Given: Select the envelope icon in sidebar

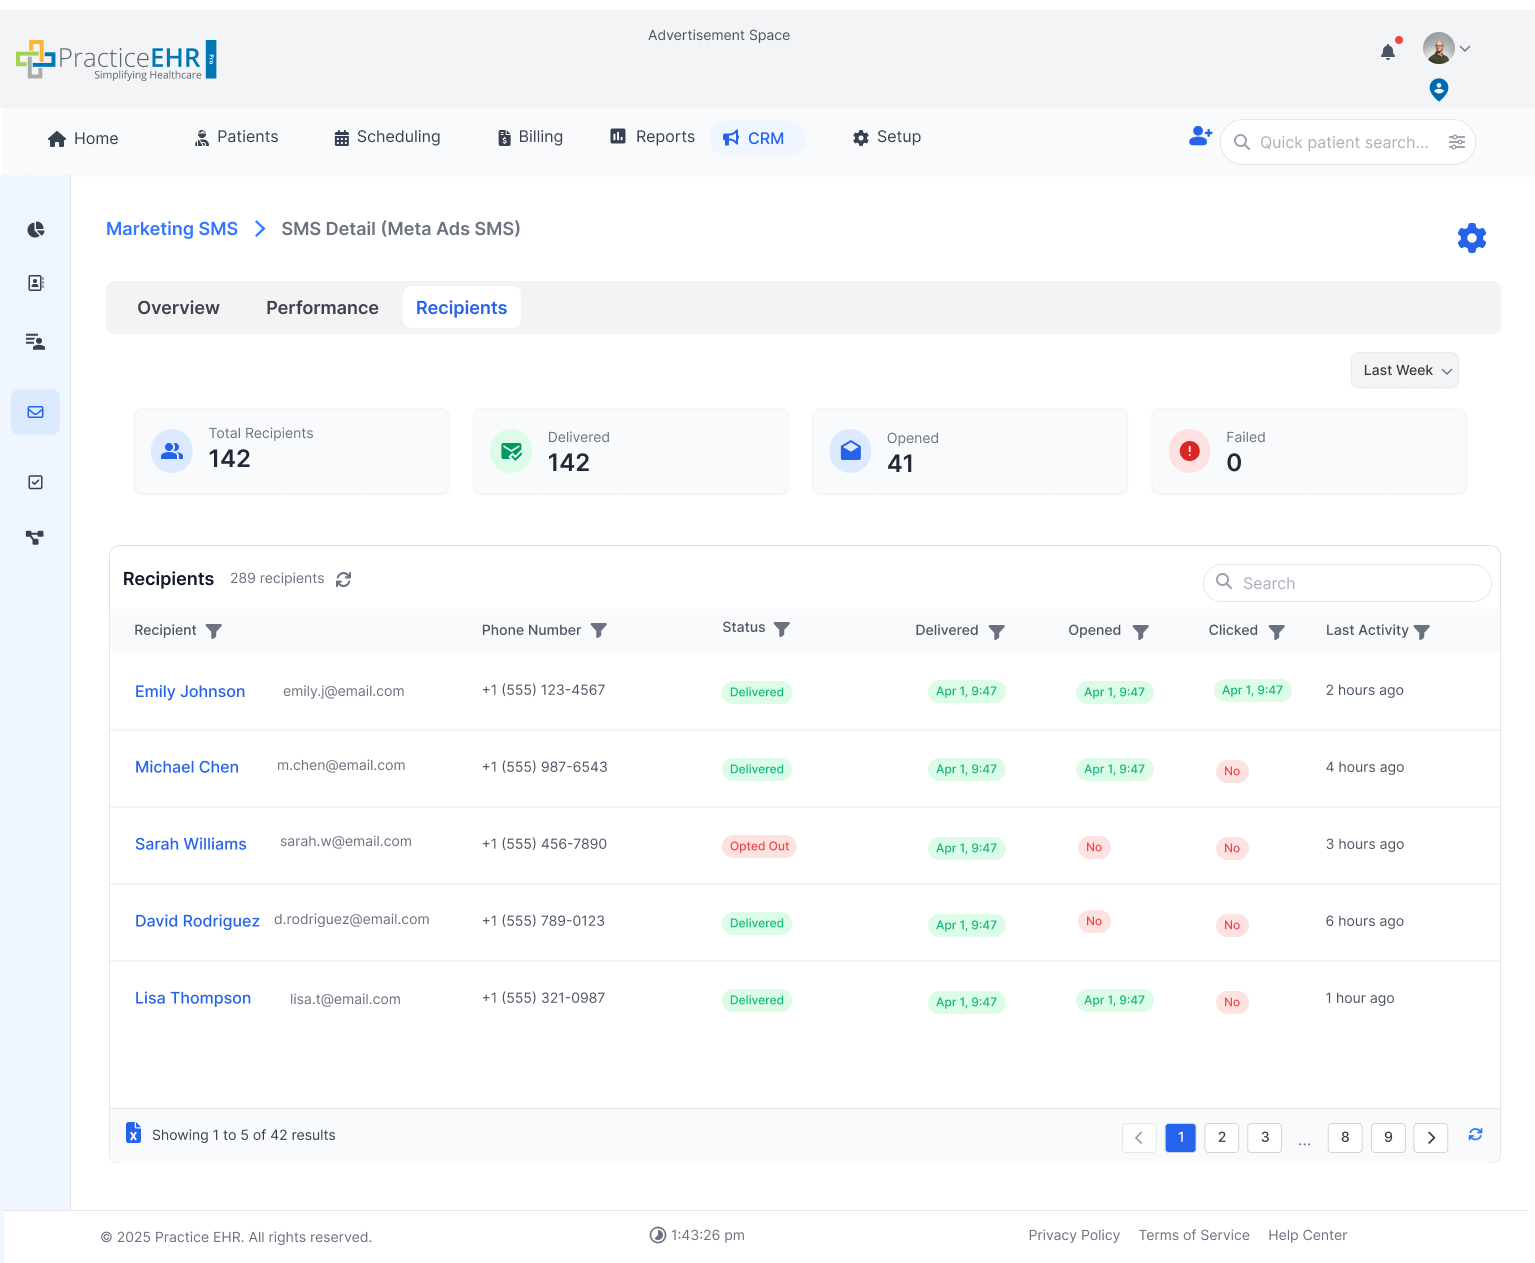Looking at the screenshot, I should point(36,412).
